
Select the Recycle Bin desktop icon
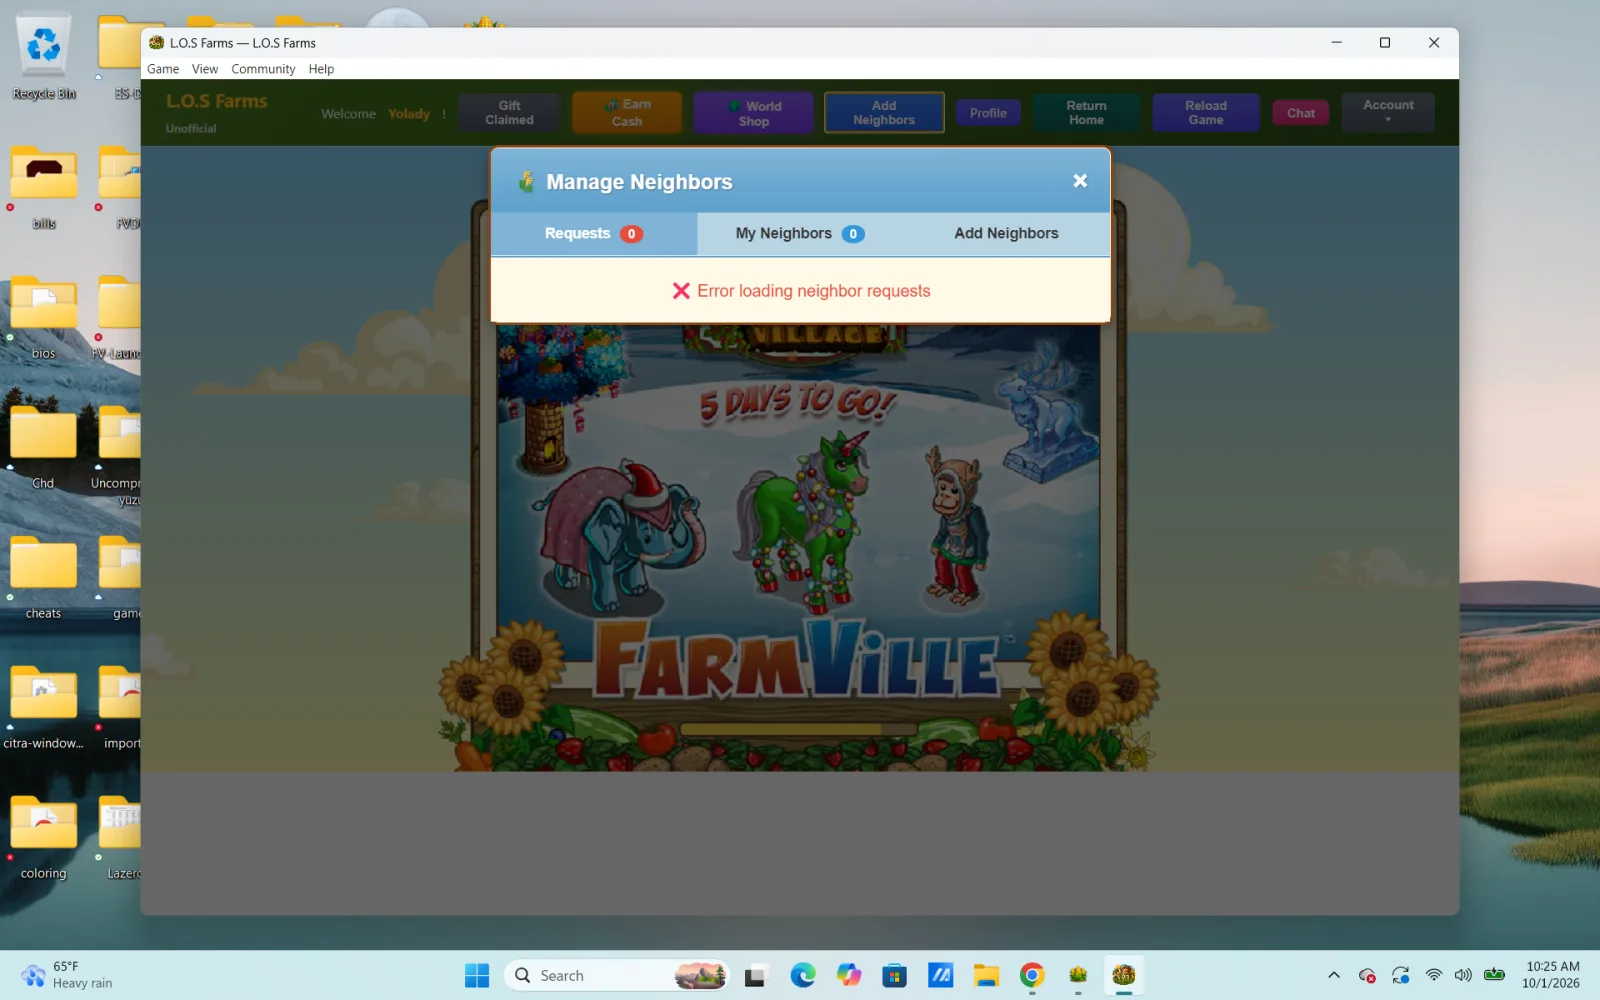(x=44, y=58)
